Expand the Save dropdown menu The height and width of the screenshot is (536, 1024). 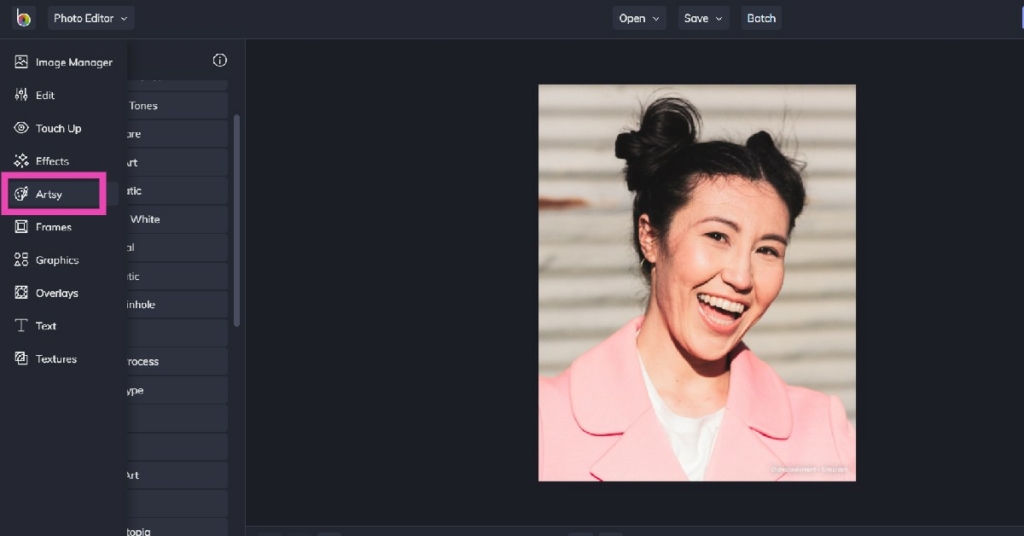click(704, 18)
